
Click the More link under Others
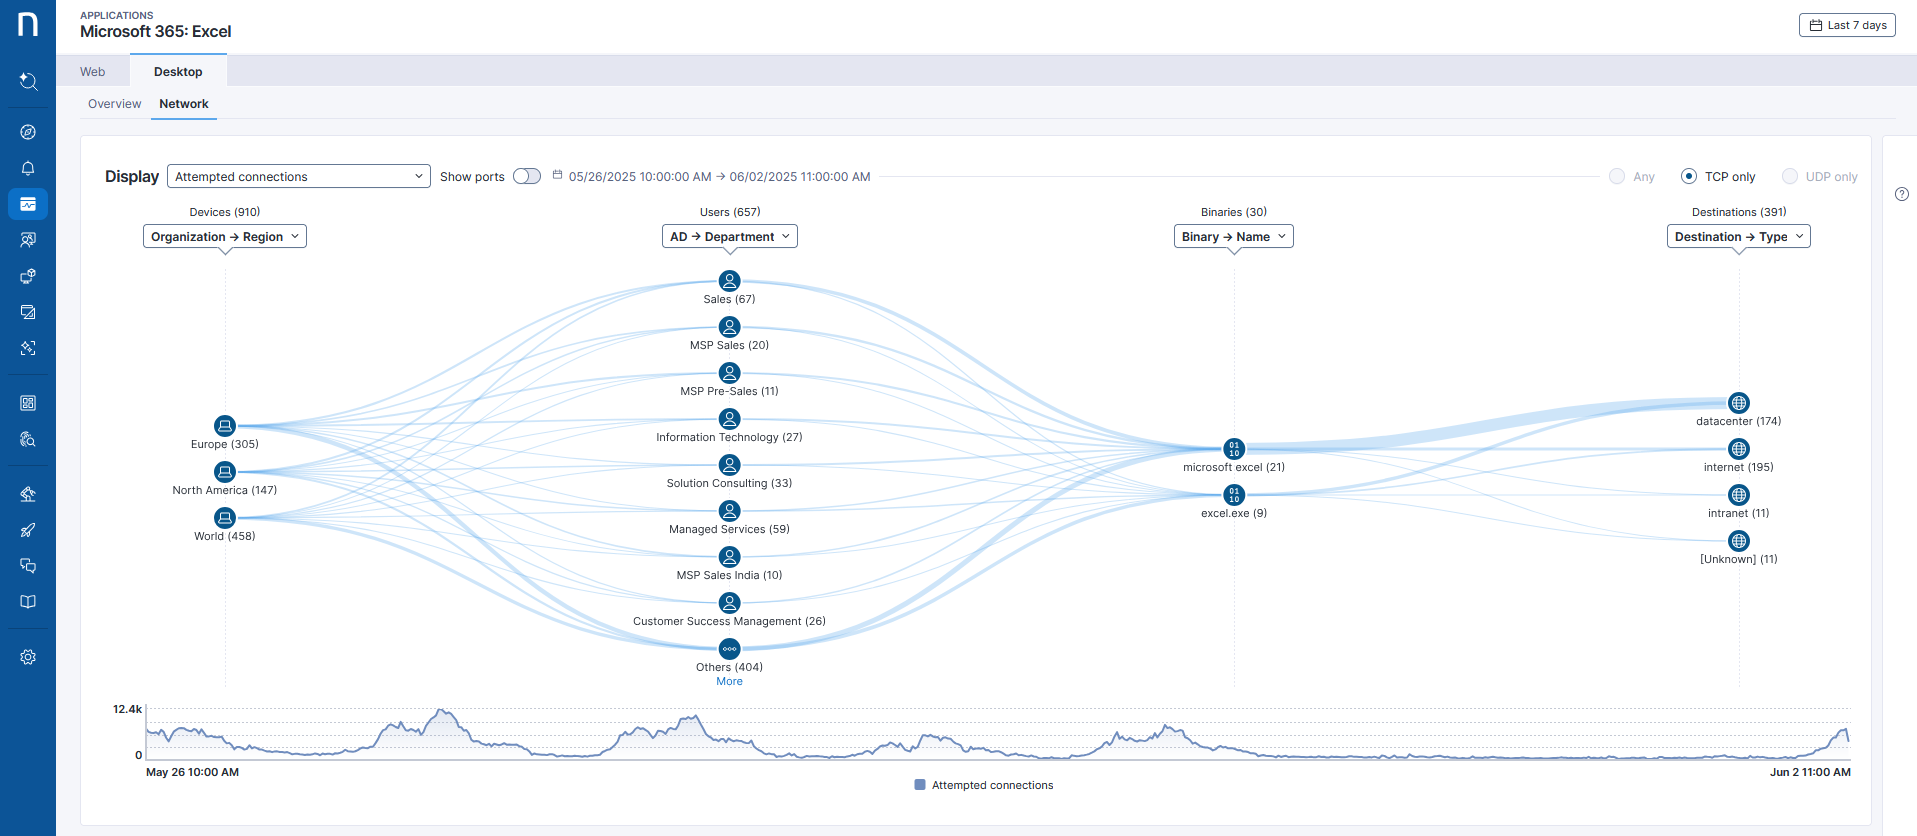(x=729, y=682)
